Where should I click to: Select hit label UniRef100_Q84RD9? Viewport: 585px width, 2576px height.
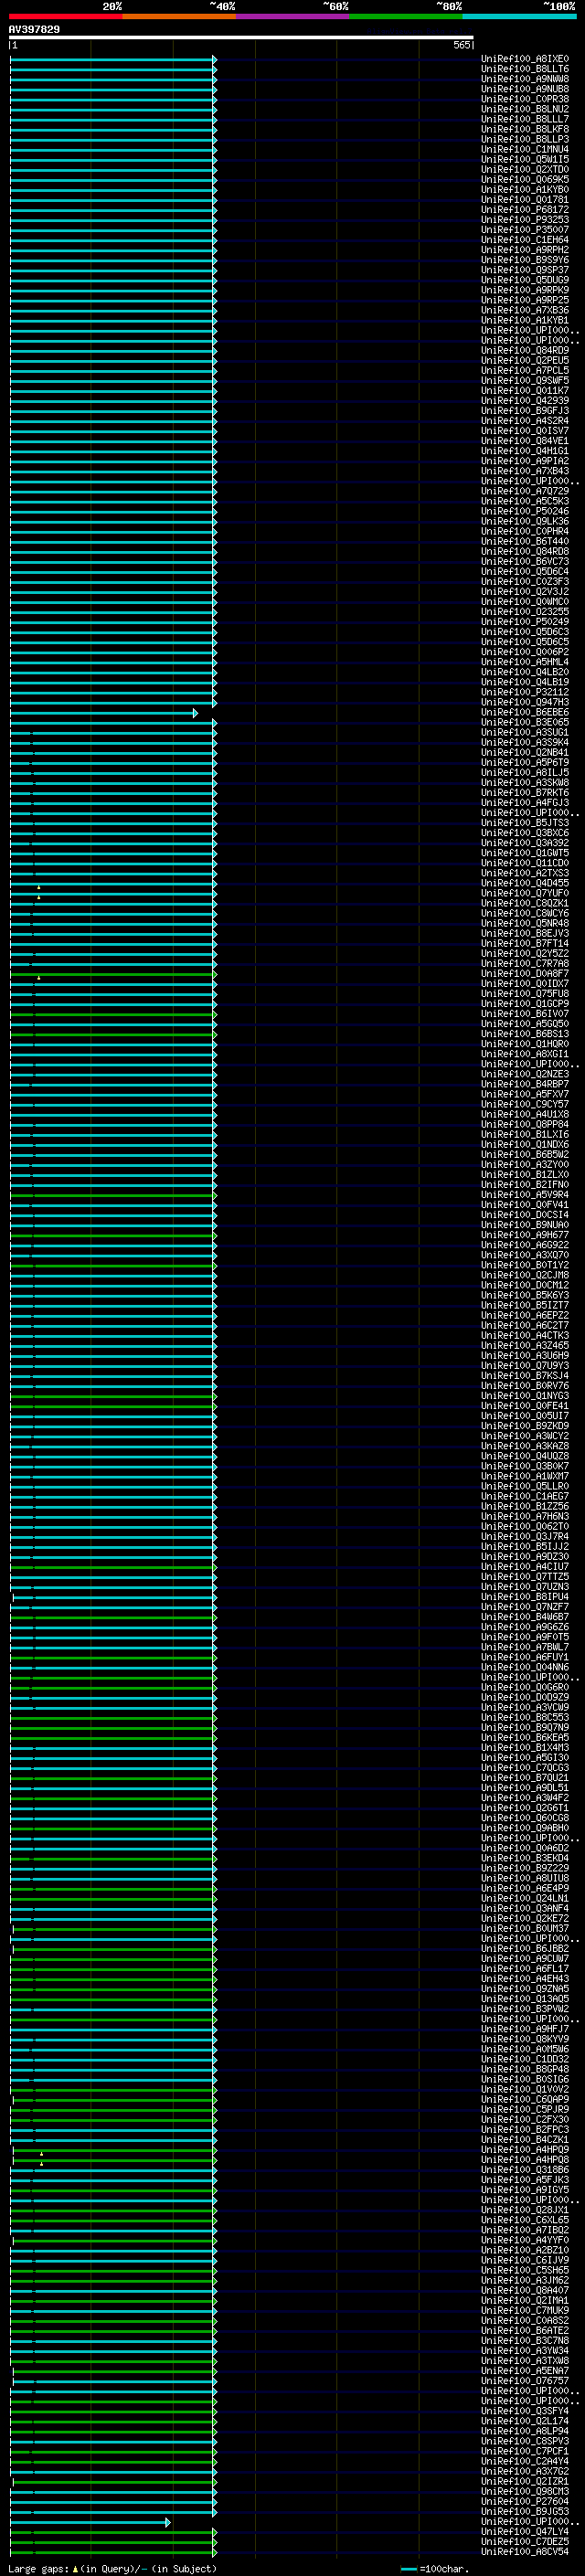pyautogui.click(x=525, y=351)
